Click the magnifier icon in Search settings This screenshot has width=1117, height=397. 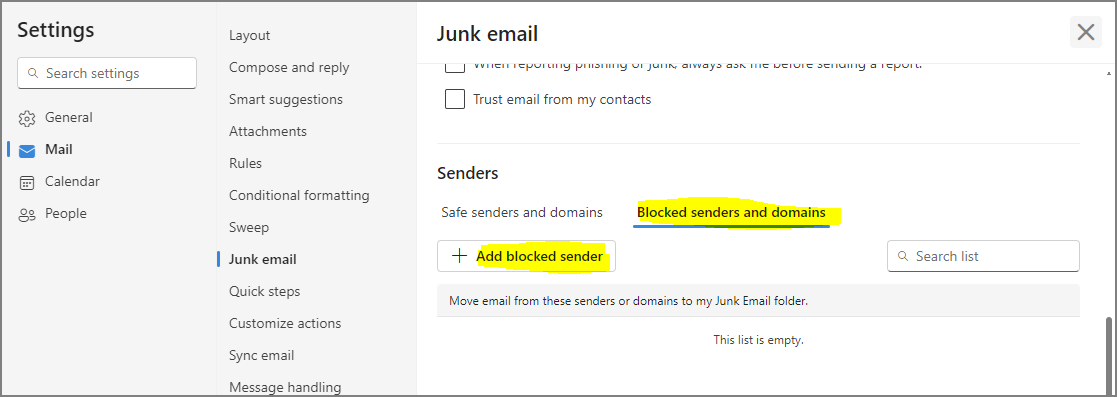[32, 73]
